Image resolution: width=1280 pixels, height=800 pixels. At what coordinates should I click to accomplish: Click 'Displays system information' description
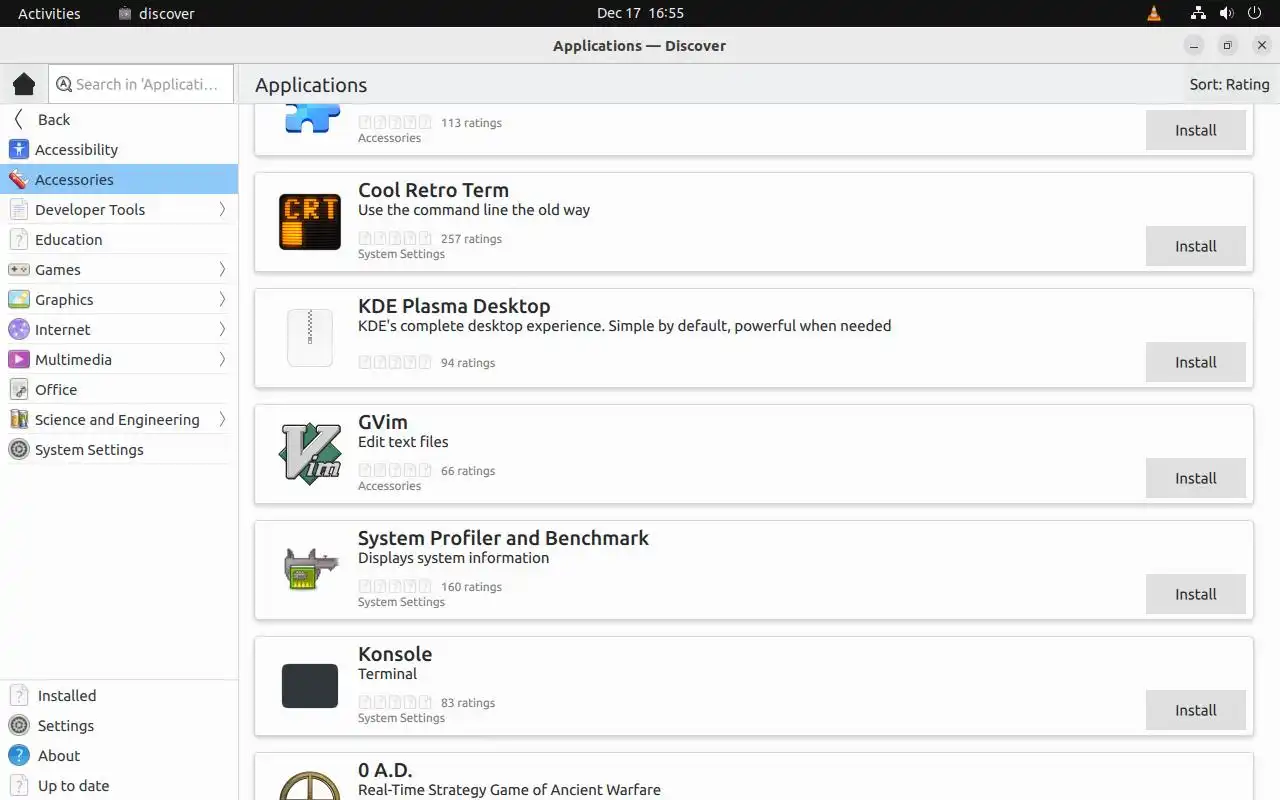[454, 558]
